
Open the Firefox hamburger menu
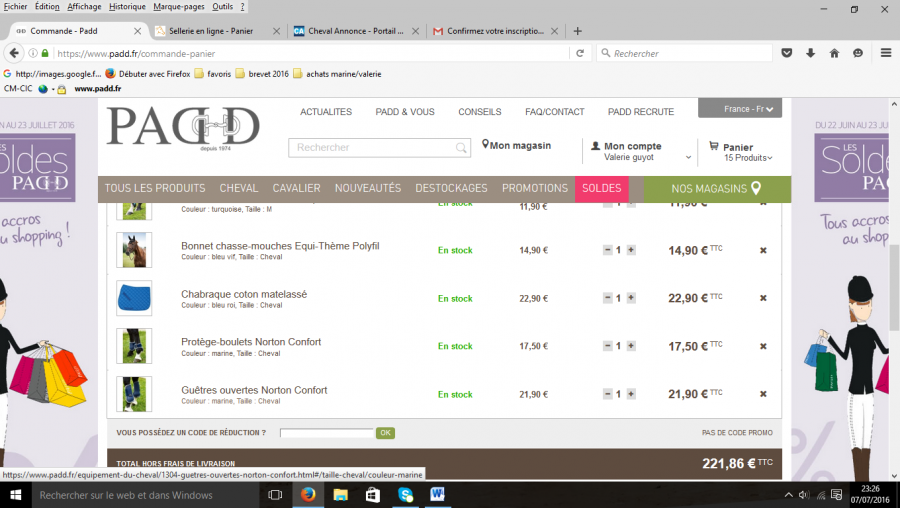(x=886, y=53)
